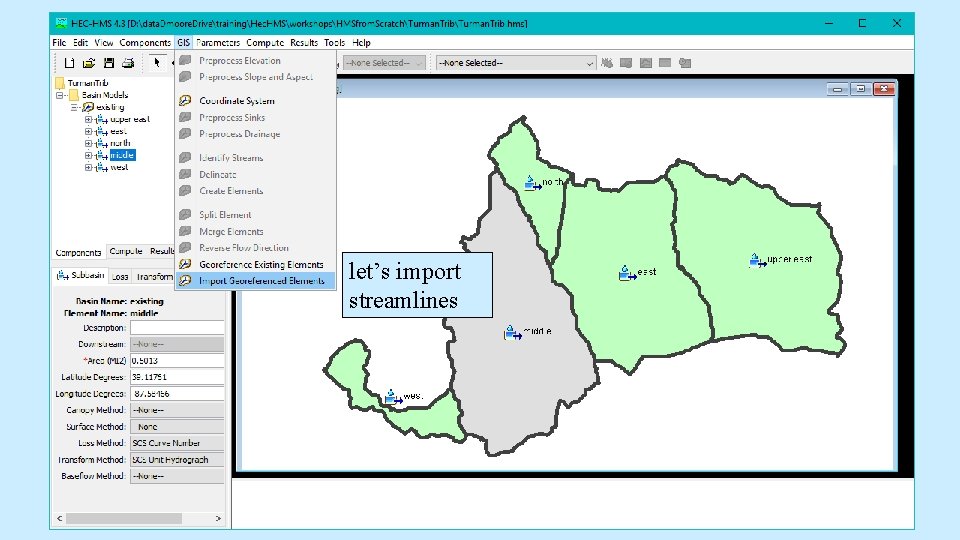
Task: Choose Coordinate System from GIS menu
Action: 256,100
